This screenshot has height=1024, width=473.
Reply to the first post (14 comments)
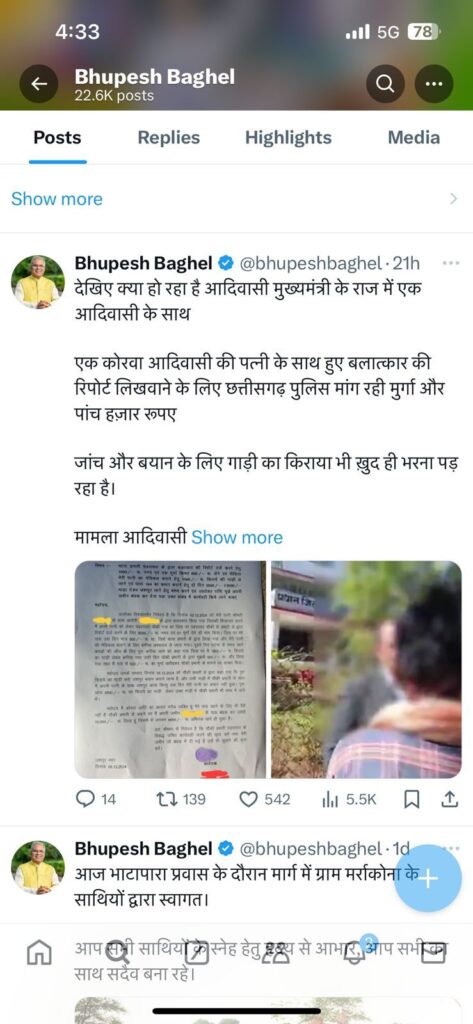(x=96, y=799)
